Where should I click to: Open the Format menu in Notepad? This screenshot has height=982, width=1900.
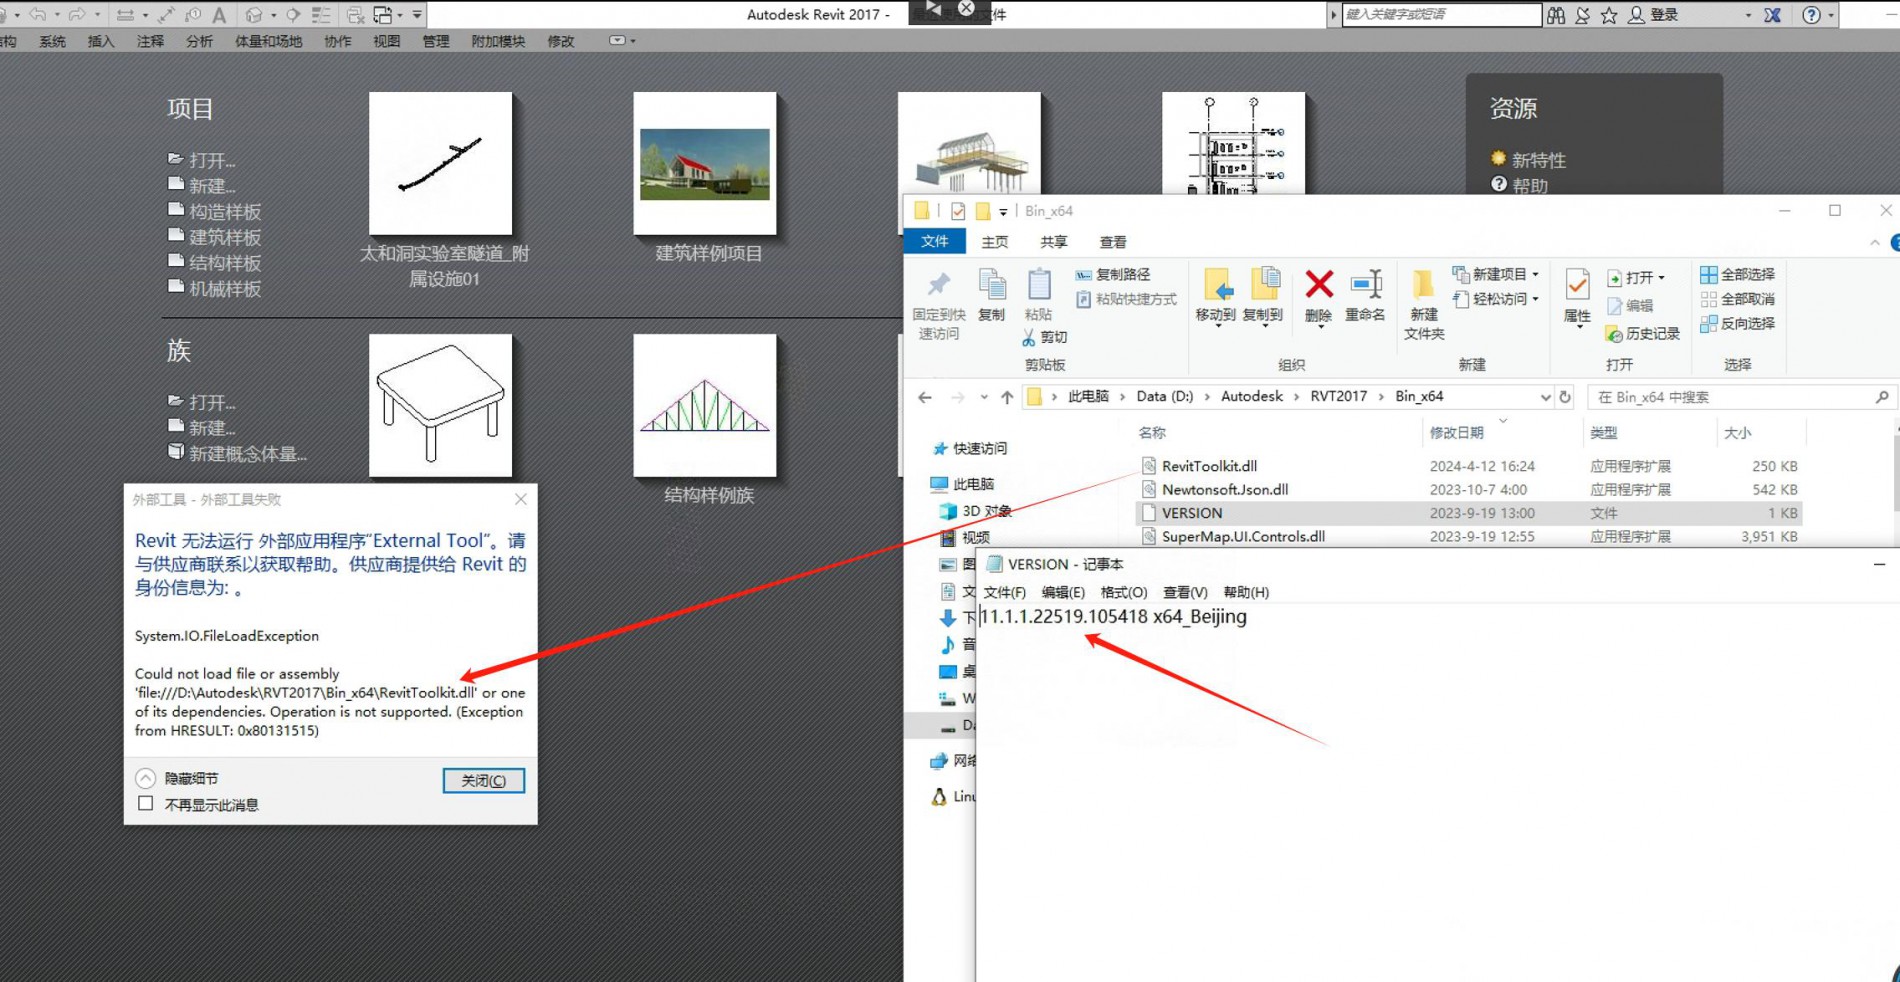tap(1123, 592)
